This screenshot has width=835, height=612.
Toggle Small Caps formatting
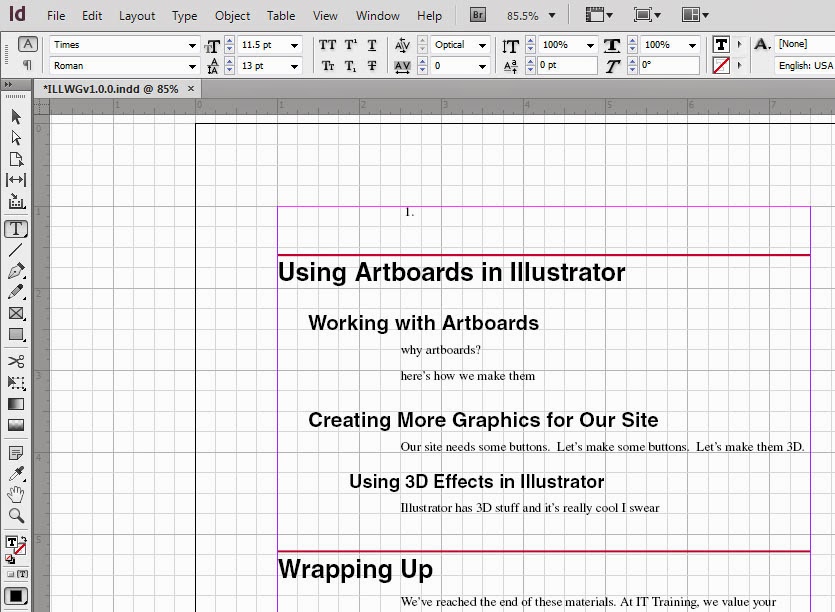point(328,66)
